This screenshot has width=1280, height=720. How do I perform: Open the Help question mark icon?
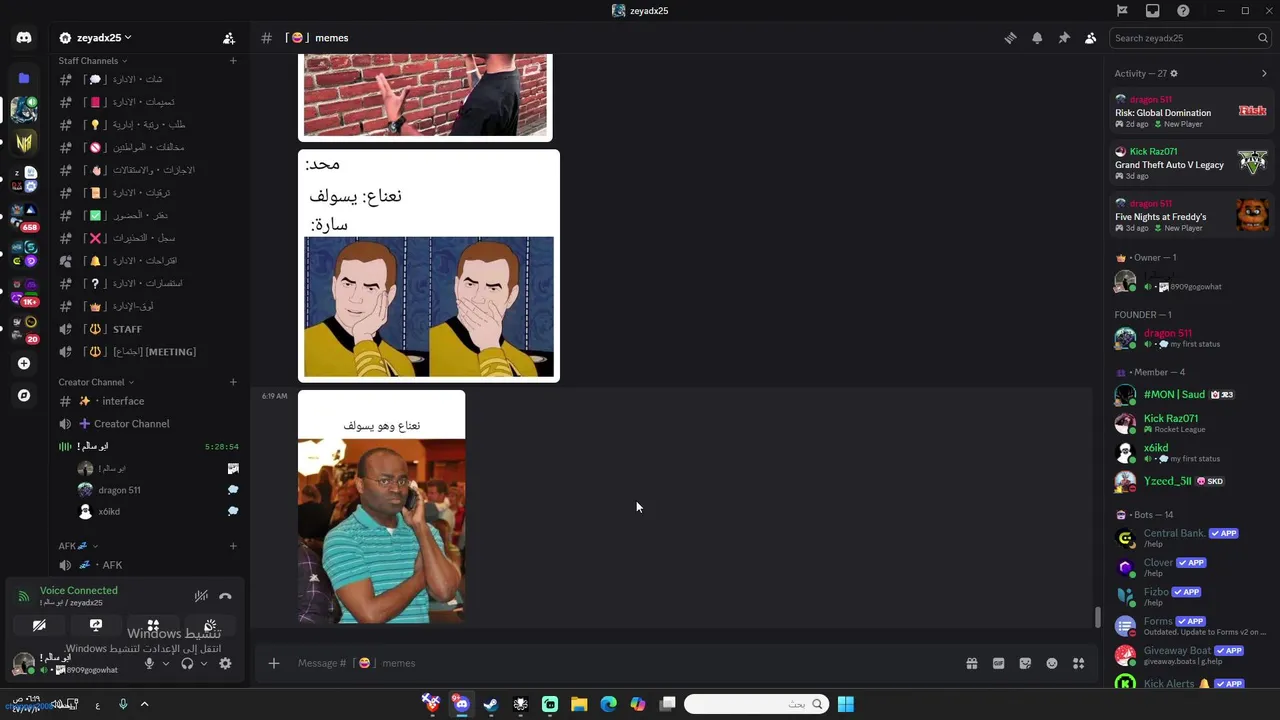click(x=1183, y=11)
